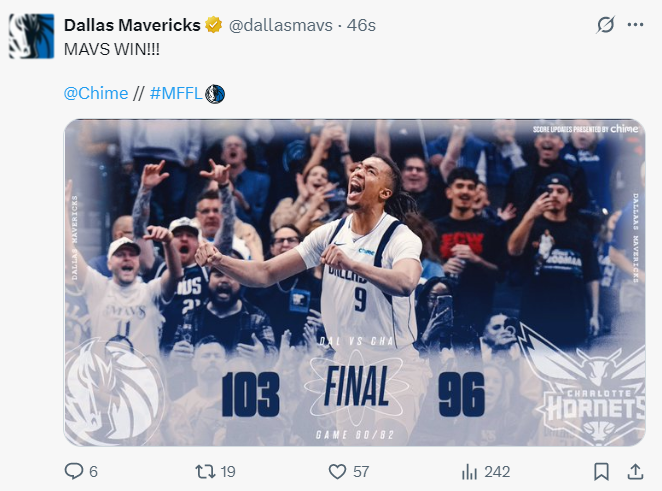The image size is (662, 491).
Task: Open the reply comment icon
Action: point(74,471)
